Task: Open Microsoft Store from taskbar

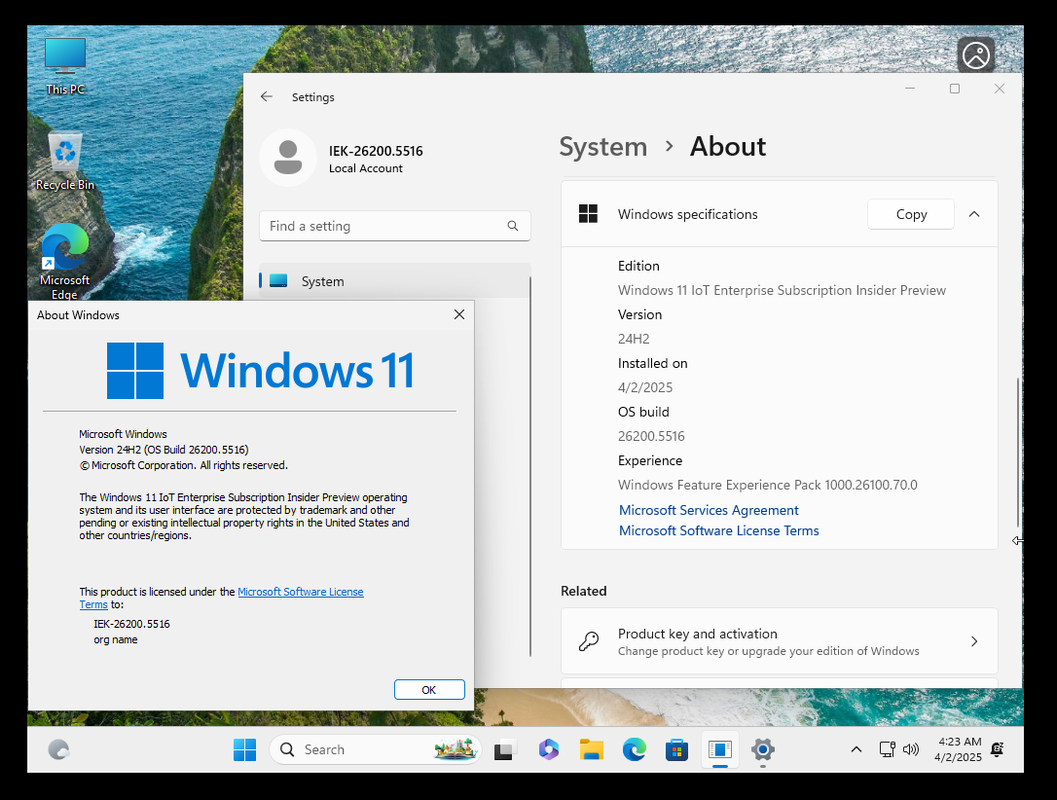Action: [x=676, y=749]
